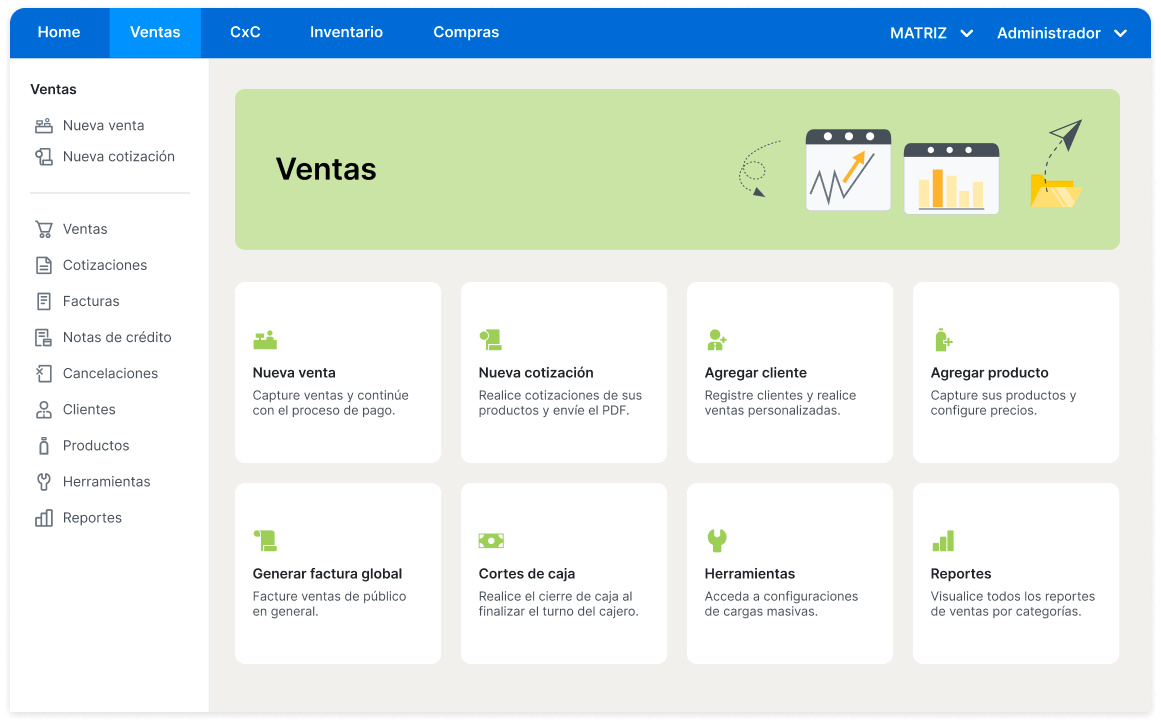The height and width of the screenshot is (724, 1161).
Task: Click the green scroll icon on Nueva cotización card
Action: 490,340
